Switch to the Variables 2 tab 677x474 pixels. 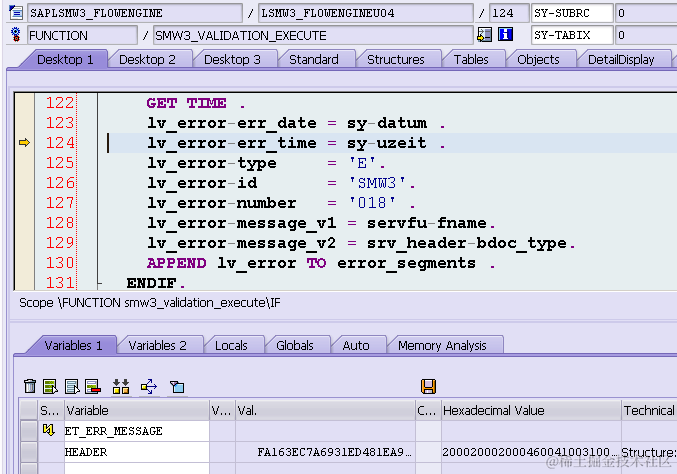pyautogui.click(x=158, y=346)
